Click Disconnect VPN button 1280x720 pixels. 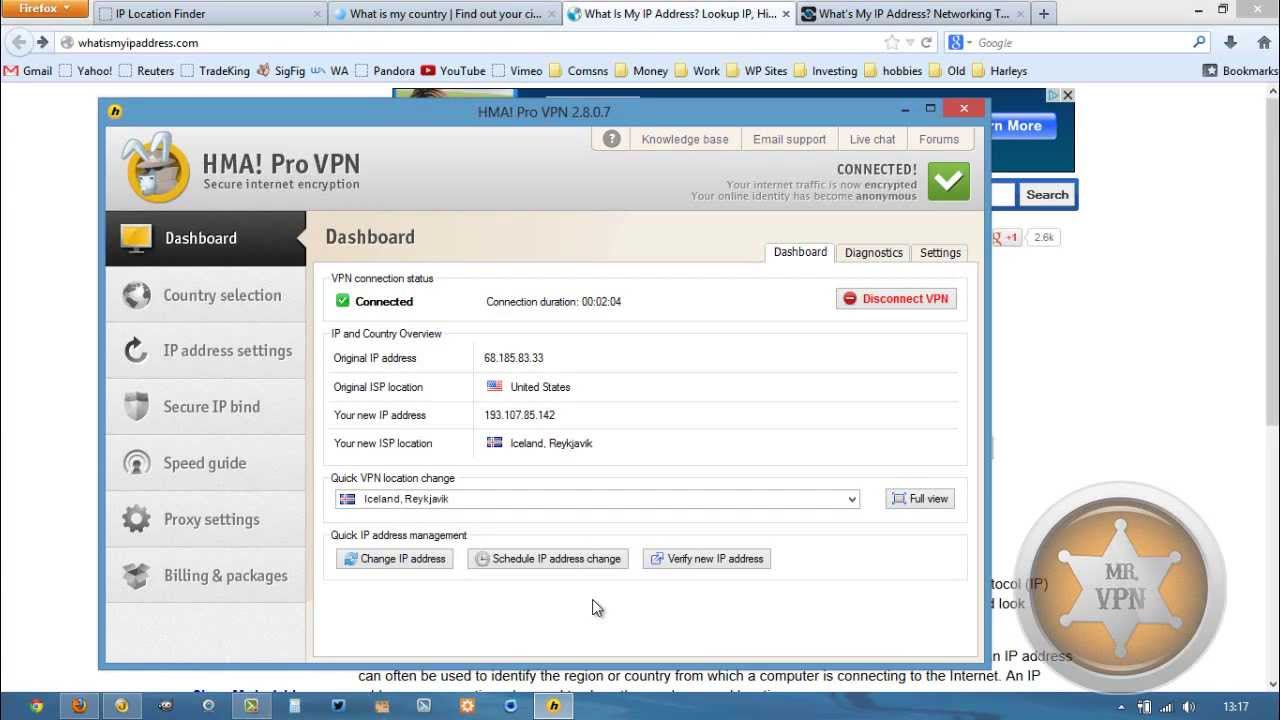[896, 299]
